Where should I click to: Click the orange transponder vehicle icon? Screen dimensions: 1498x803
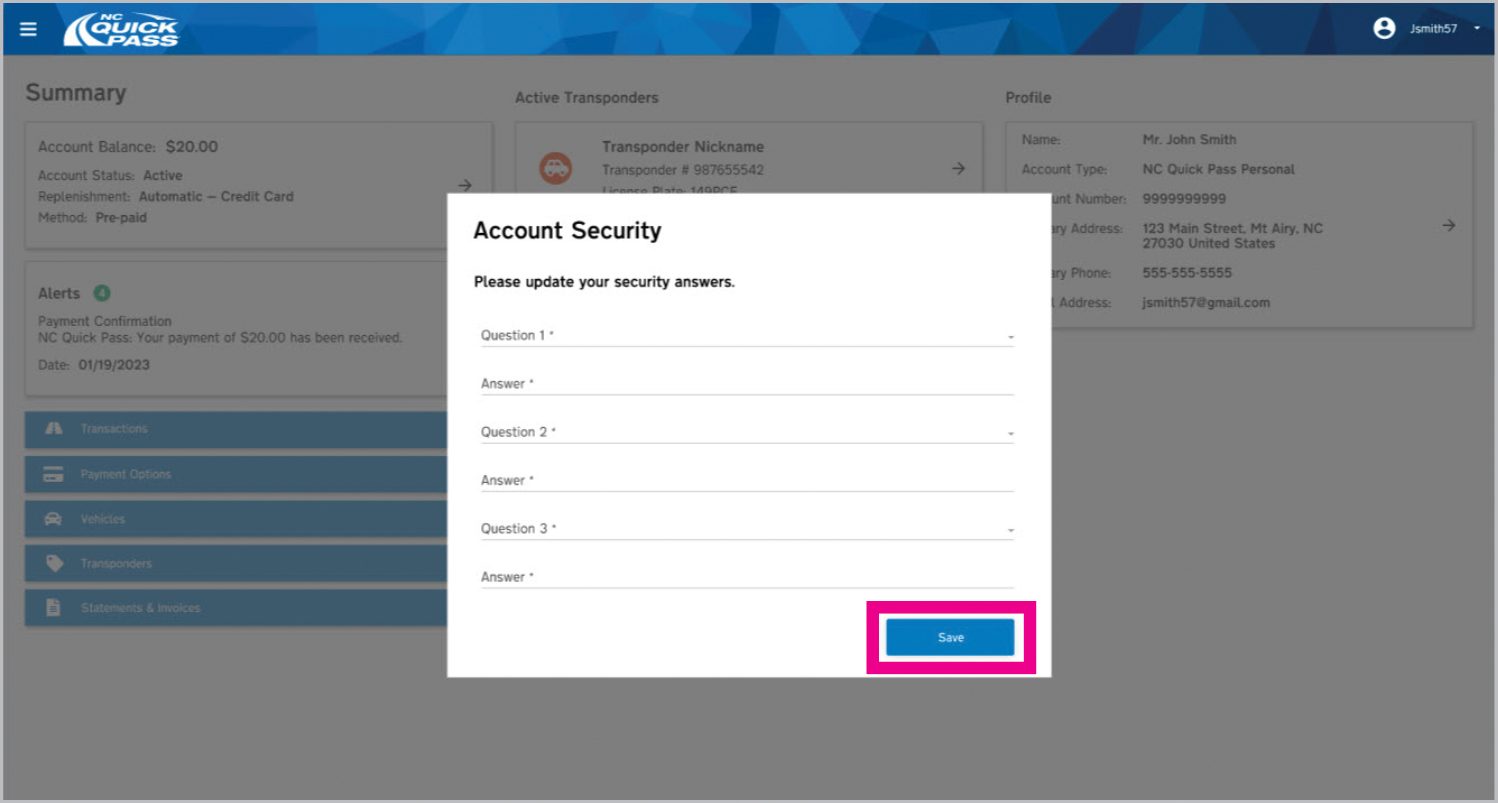(556, 168)
